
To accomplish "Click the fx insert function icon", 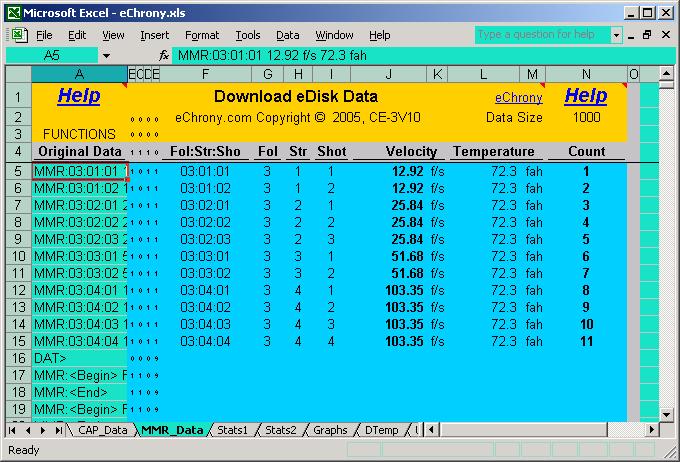I will pyautogui.click(x=163, y=56).
